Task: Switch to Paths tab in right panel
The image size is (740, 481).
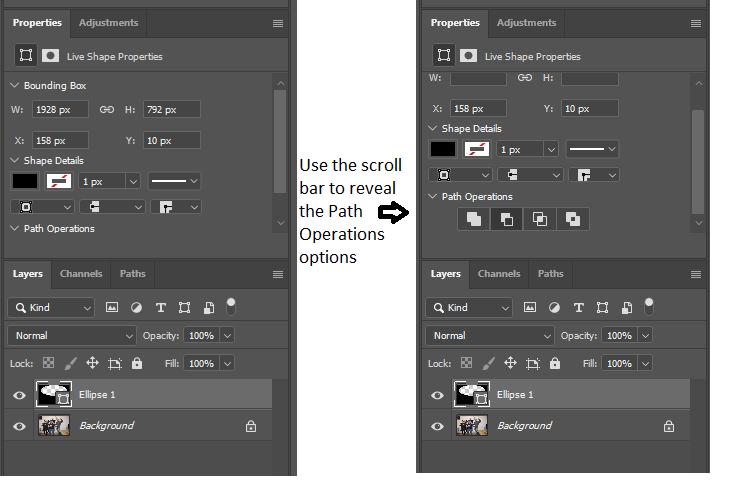Action: point(551,274)
